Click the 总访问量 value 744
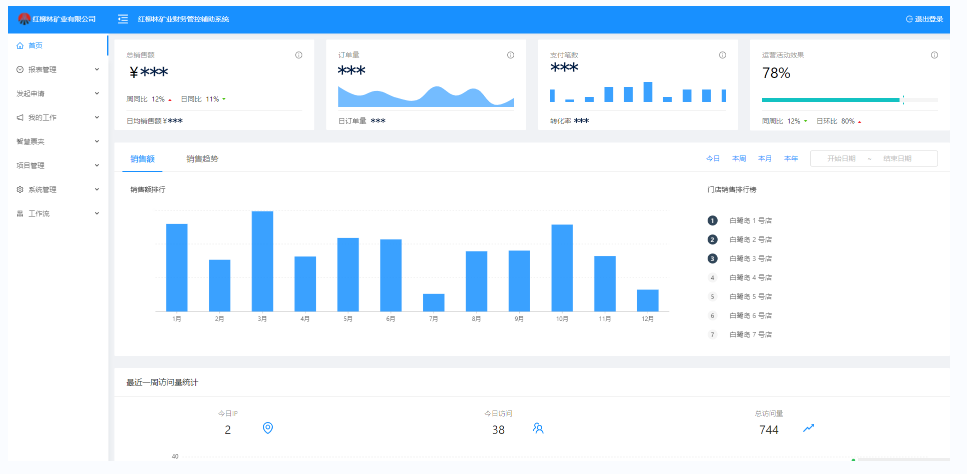Viewport: 967px width, 474px height. pyautogui.click(x=768, y=430)
